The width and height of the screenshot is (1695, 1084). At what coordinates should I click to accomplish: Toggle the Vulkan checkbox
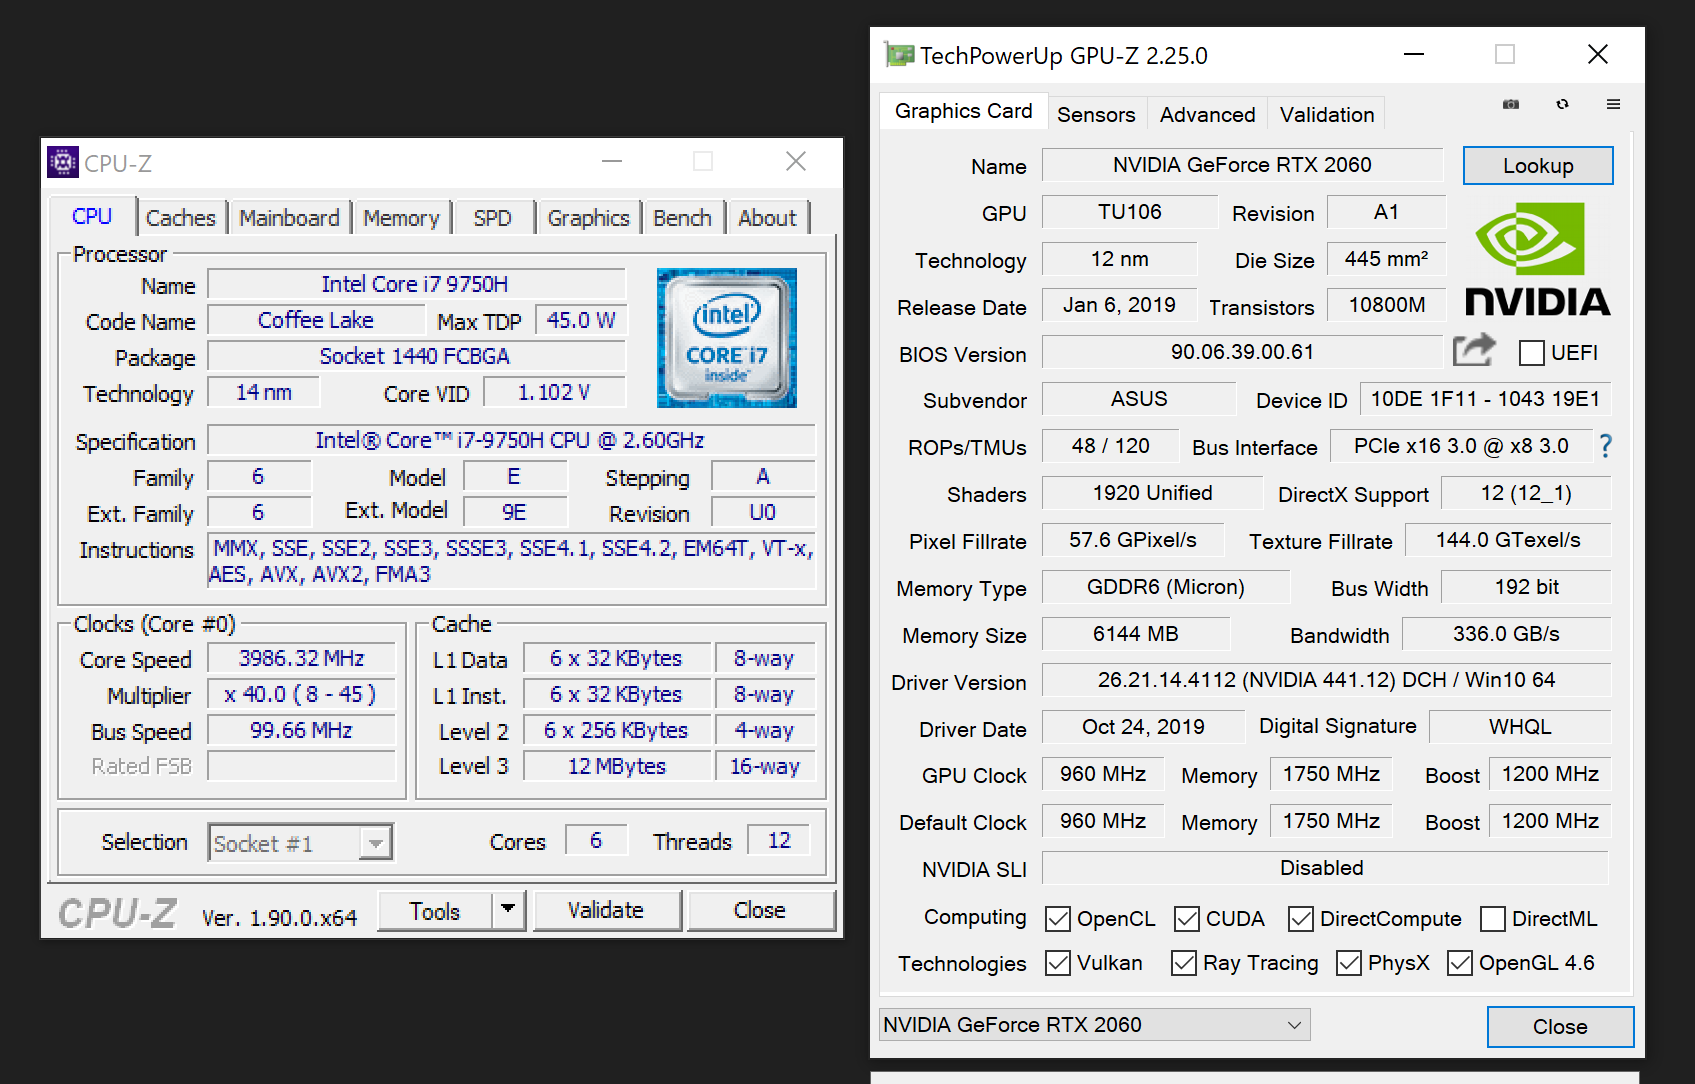pyautogui.click(x=1057, y=963)
